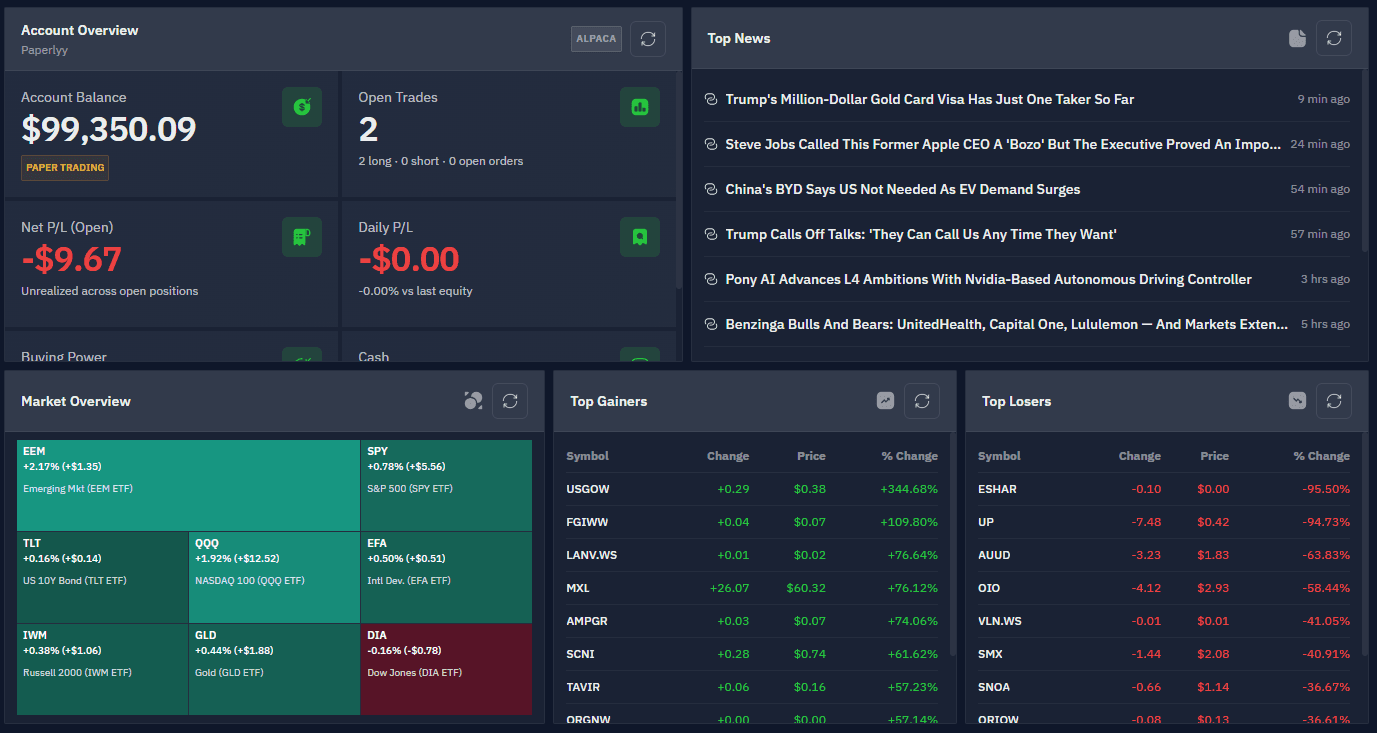This screenshot has width=1377, height=733.
Task: Click the -$9.67 Net P/L value
Action: [71, 259]
